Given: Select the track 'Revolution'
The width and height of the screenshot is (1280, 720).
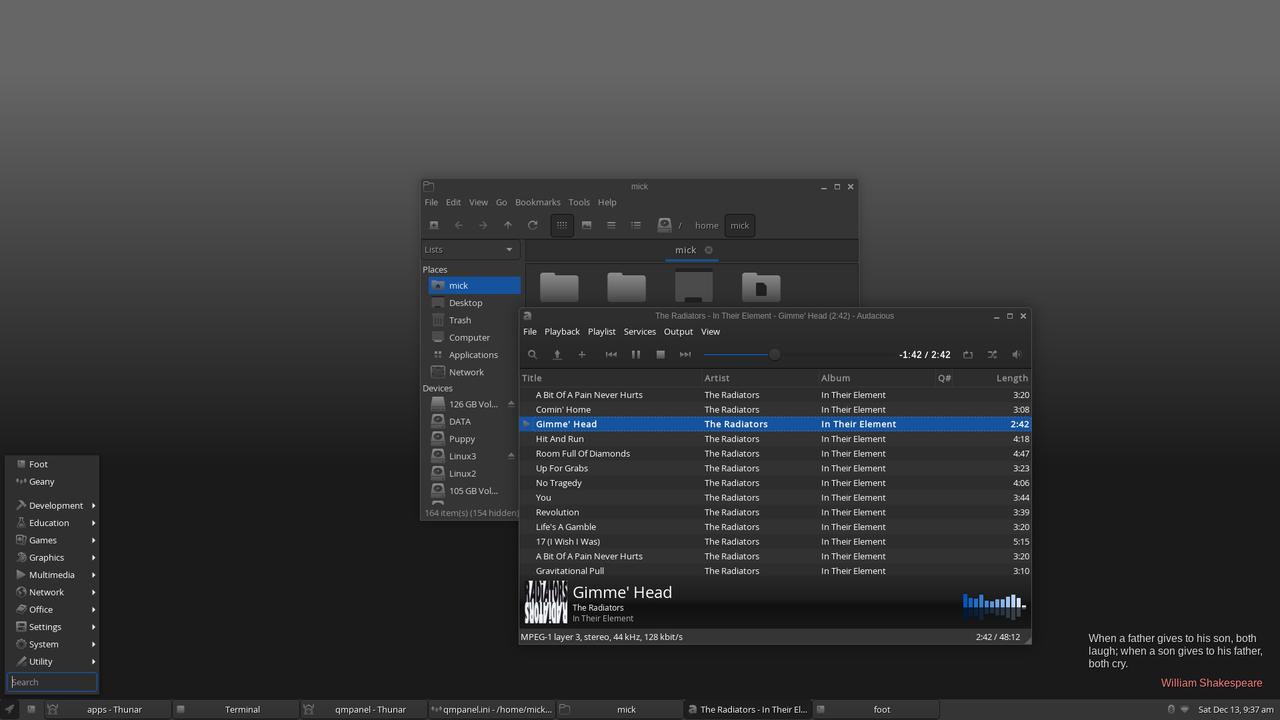Looking at the screenshot, I should [x=775, y=512].
